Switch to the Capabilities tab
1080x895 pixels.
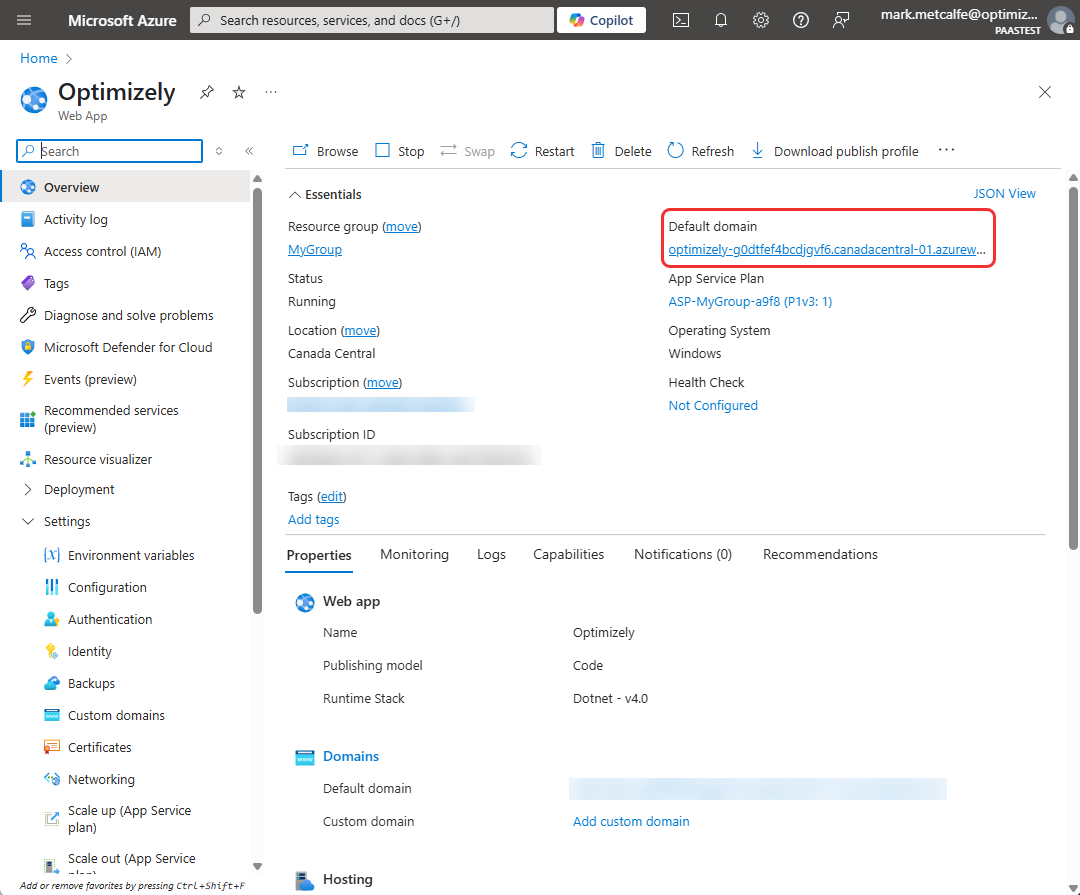[568, 555]
